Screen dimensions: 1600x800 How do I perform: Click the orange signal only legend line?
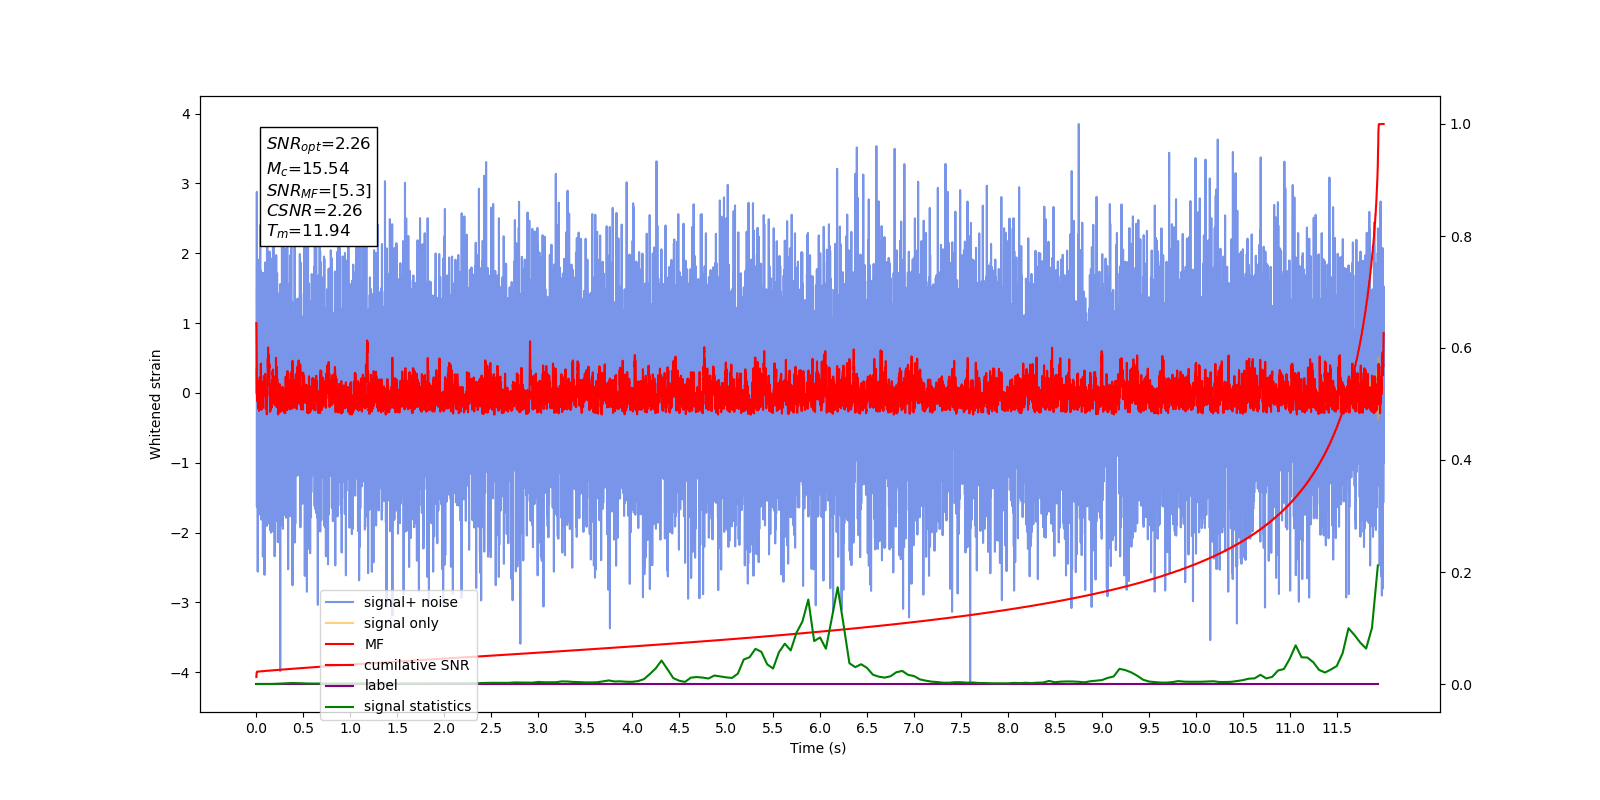[340, 623]
